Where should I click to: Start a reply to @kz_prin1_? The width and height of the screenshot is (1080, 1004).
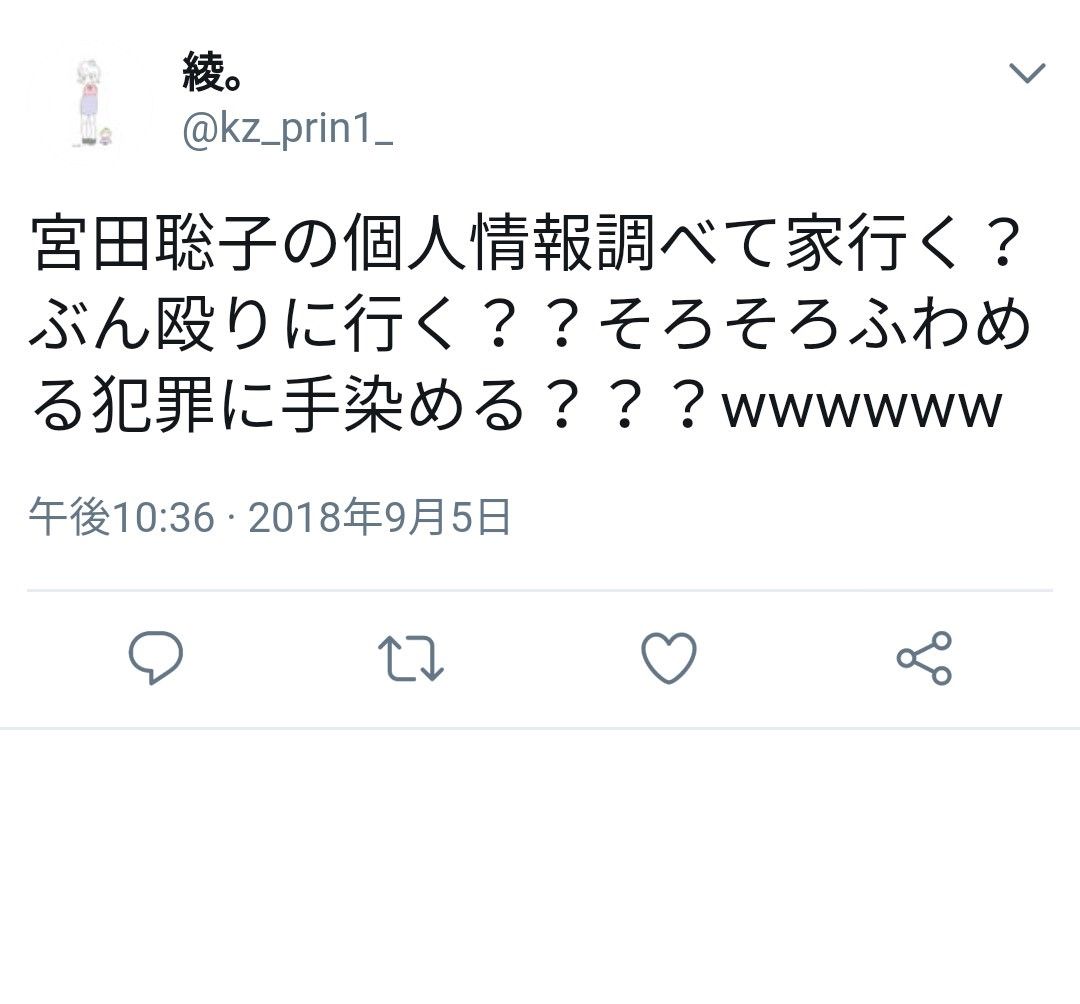(156, 658)
